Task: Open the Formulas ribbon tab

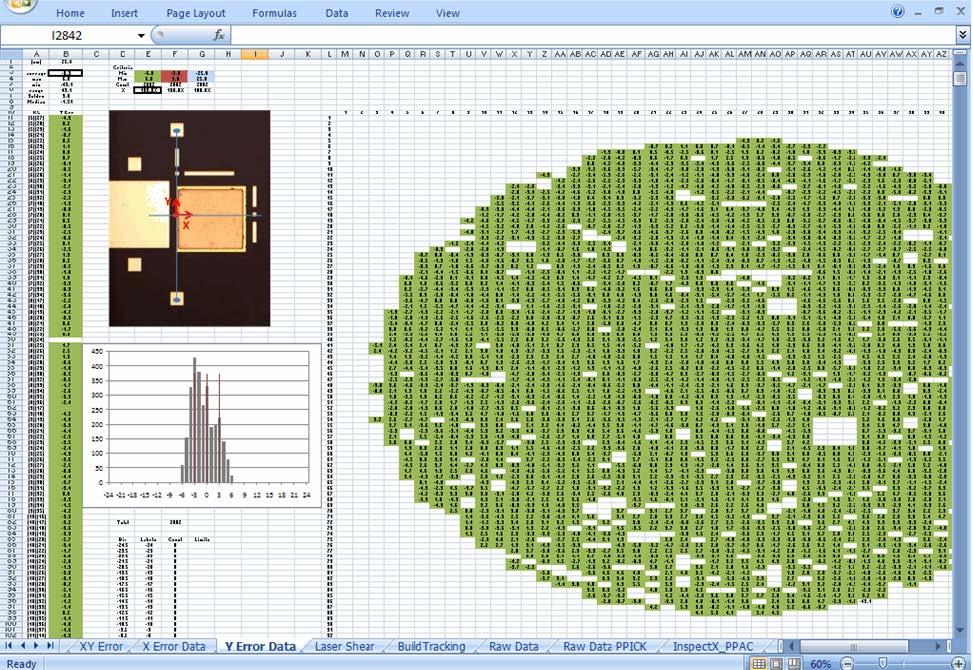Action: [275, 13]
